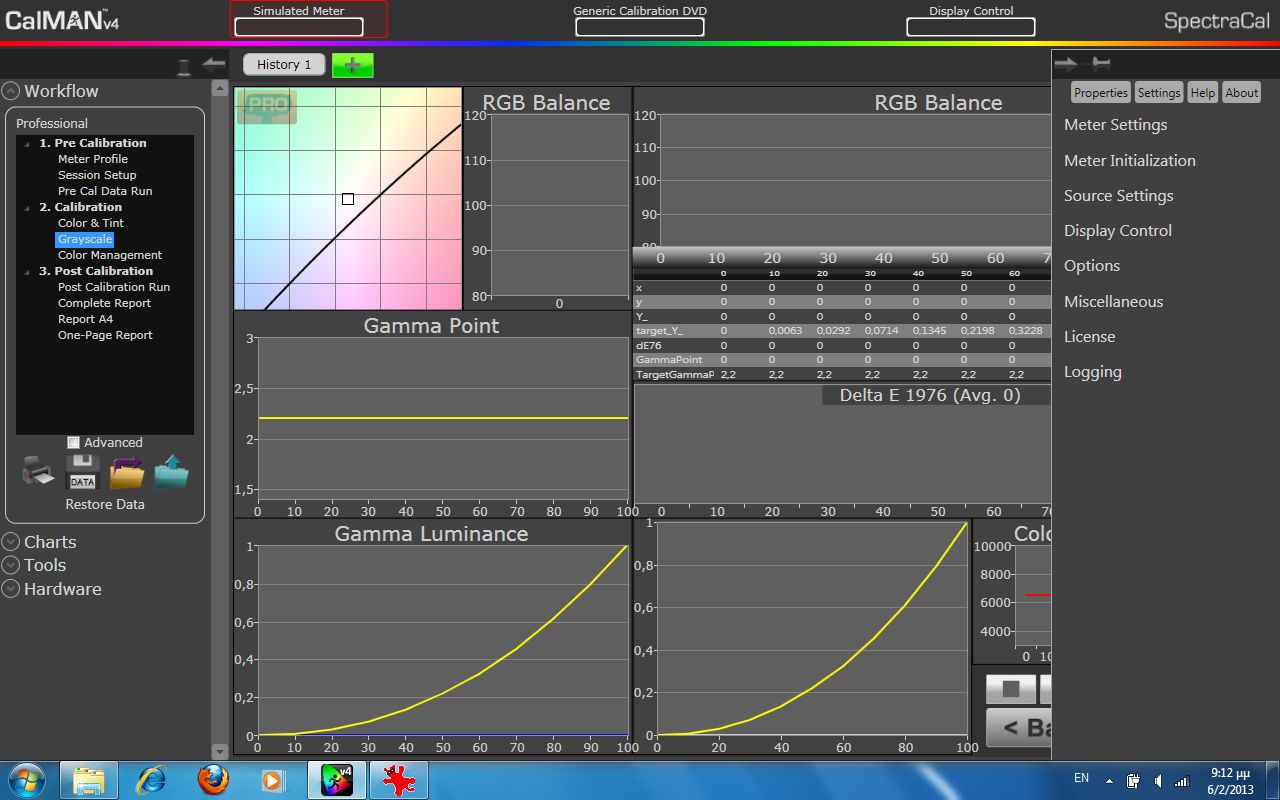This screenshot has width=1280, height=800.
Task: Launch Firefox from the taskbar
Action: (213, 780)
